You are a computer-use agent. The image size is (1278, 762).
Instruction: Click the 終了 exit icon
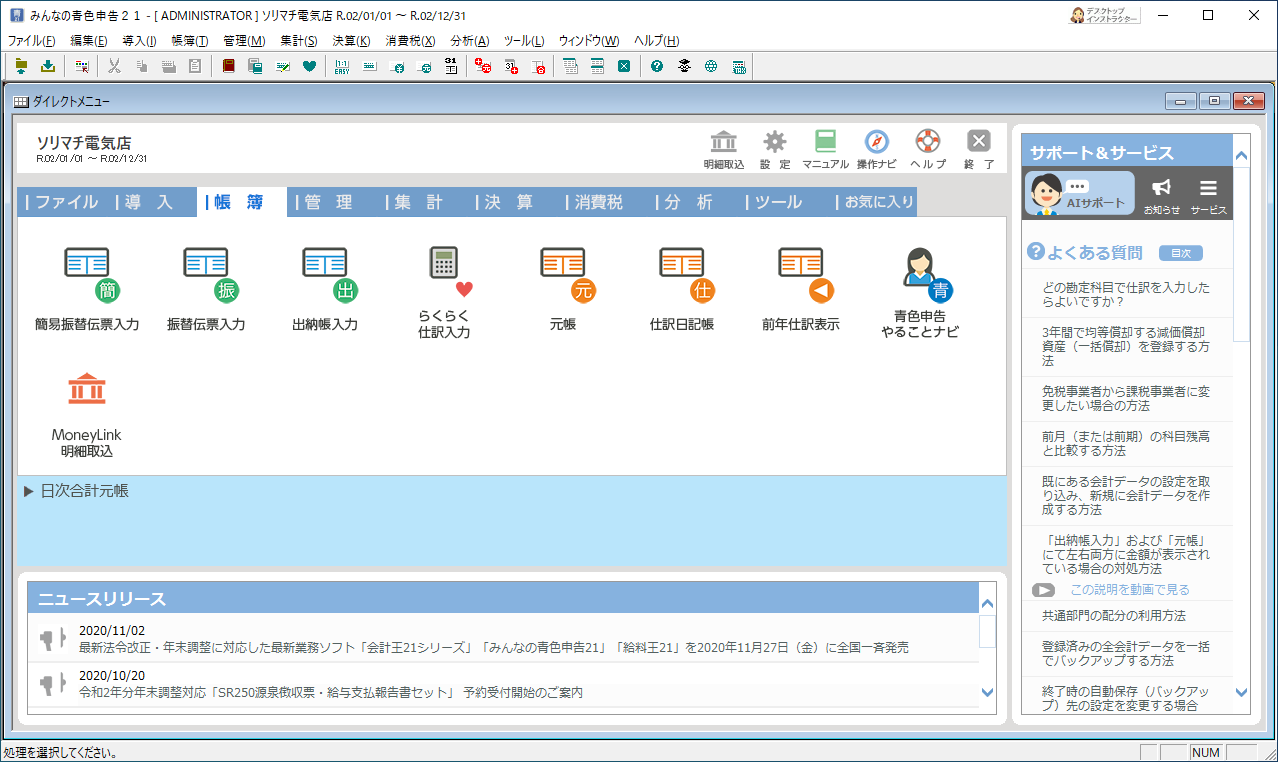tap(979, 150)
